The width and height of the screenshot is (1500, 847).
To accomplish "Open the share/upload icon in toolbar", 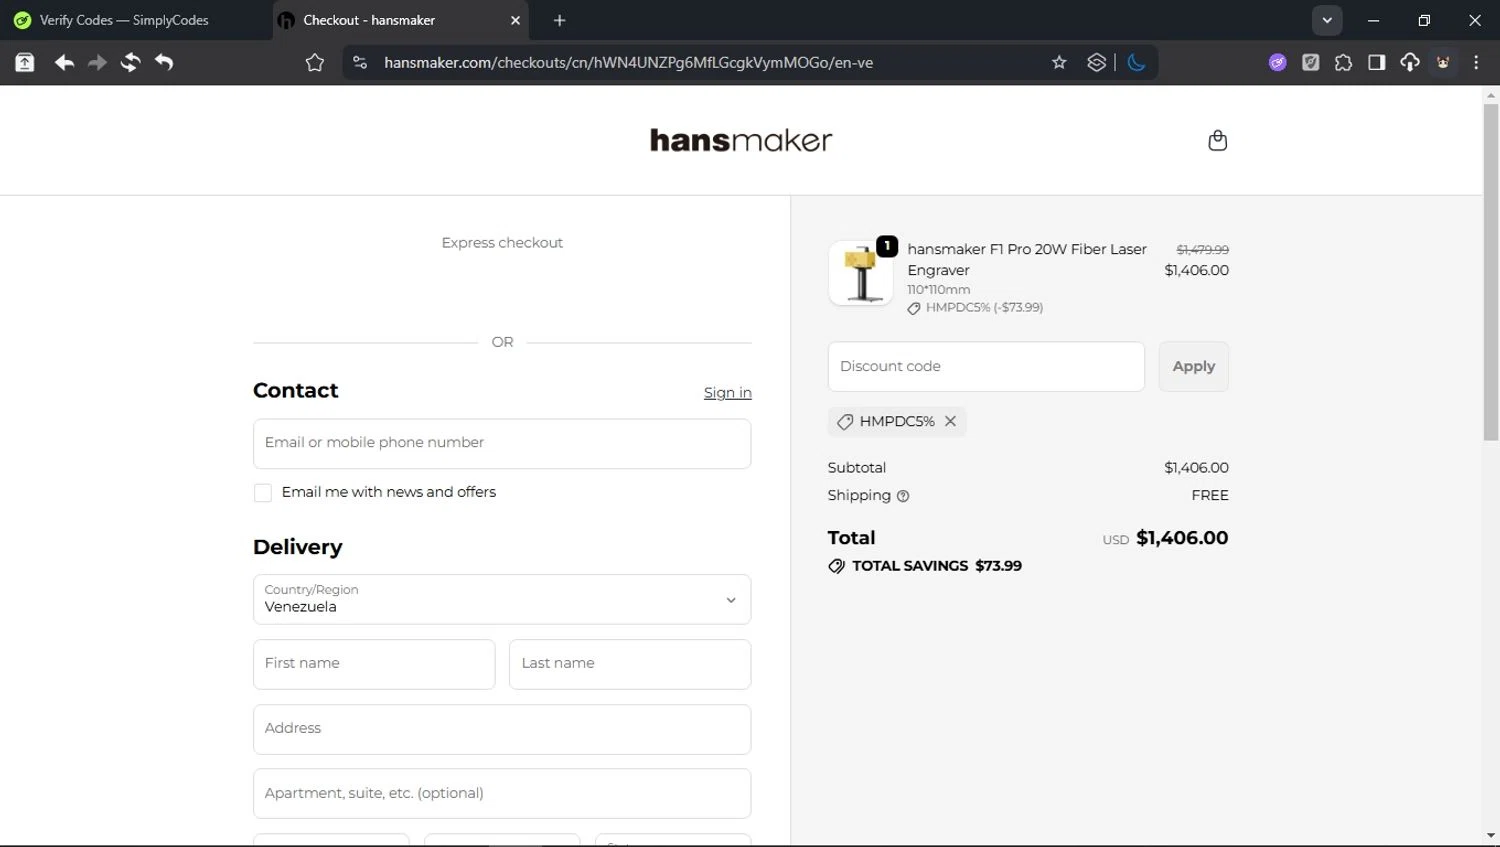I will [25, 62].
